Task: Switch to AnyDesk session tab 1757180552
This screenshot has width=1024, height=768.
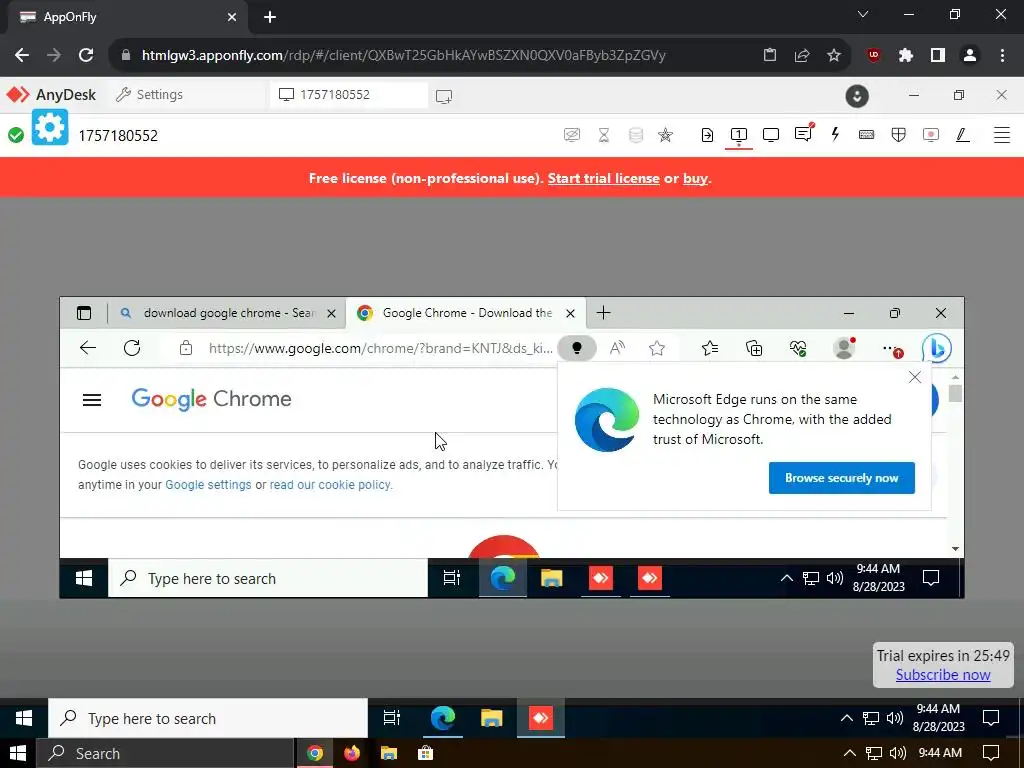Action: pos(349,95)
